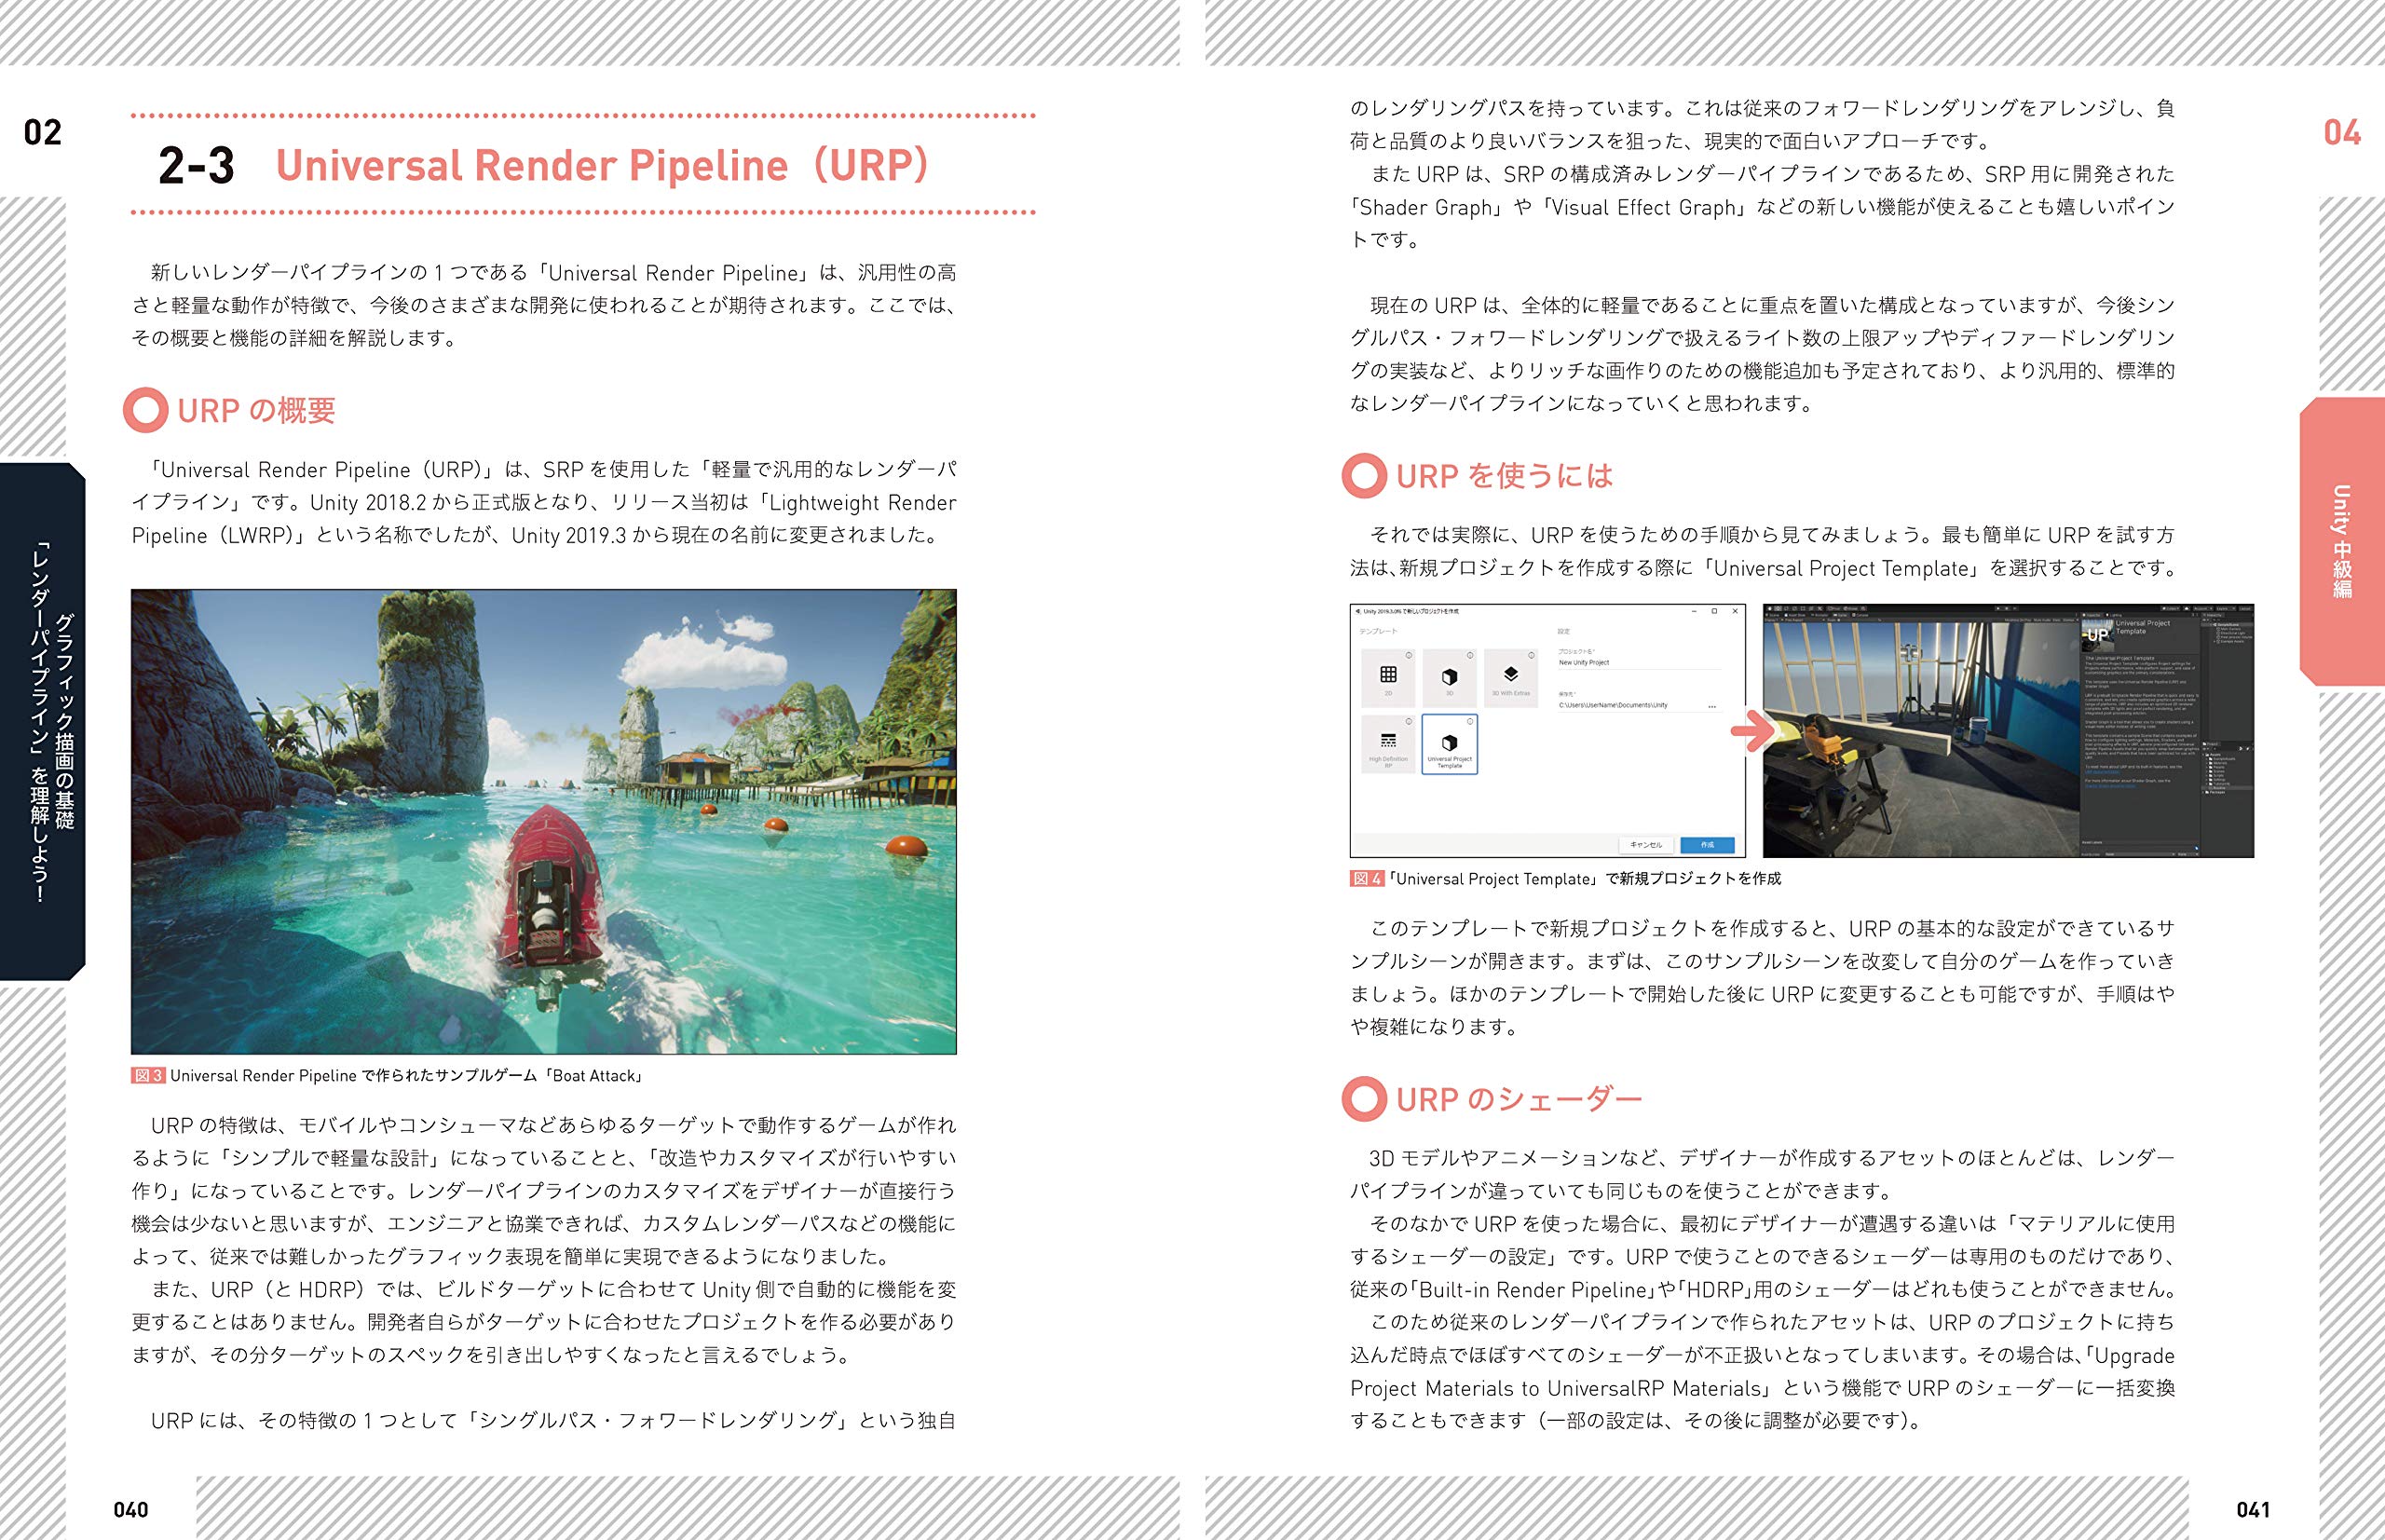Toggle Stats overlay in Game view
Viewport: 2385px width, 1540px height.
coord(2057,620)
